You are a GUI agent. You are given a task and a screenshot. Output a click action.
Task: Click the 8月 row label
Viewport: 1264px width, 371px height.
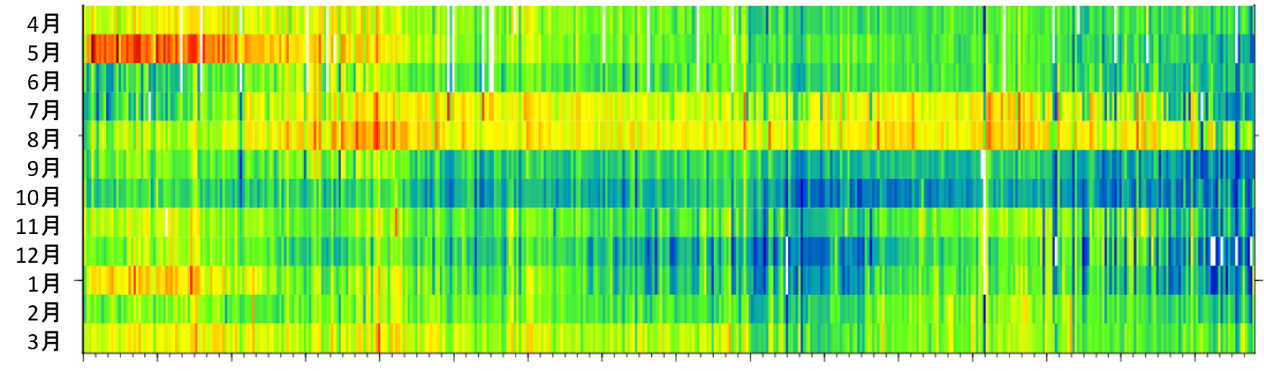coord(44,138)
